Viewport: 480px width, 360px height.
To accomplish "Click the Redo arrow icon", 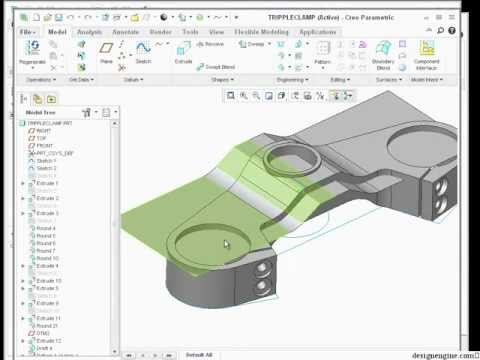I will click(x=88, y=17).
